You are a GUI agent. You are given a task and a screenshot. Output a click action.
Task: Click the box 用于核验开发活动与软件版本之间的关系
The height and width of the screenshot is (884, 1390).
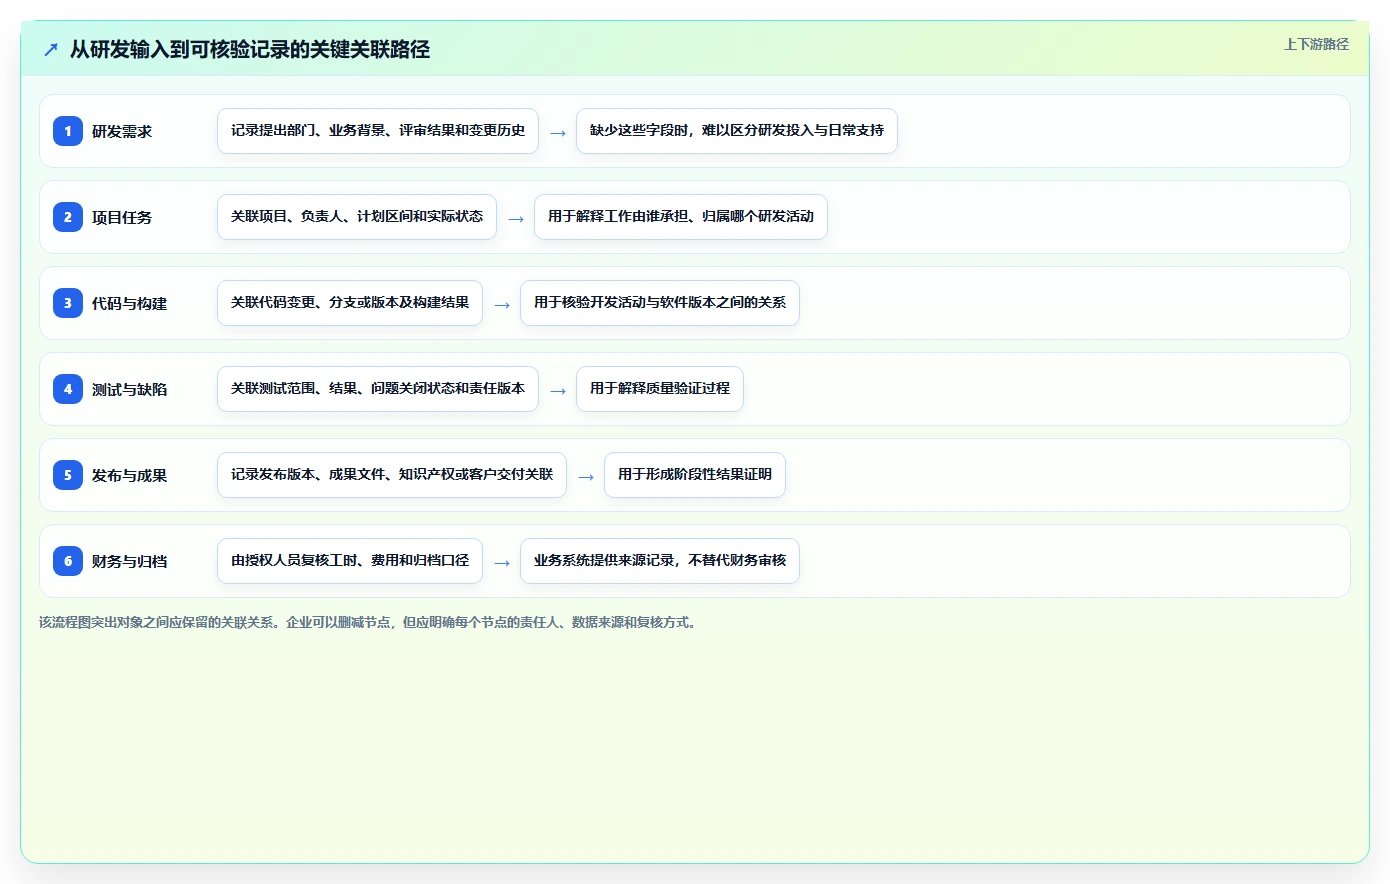[x=660, y=303]
